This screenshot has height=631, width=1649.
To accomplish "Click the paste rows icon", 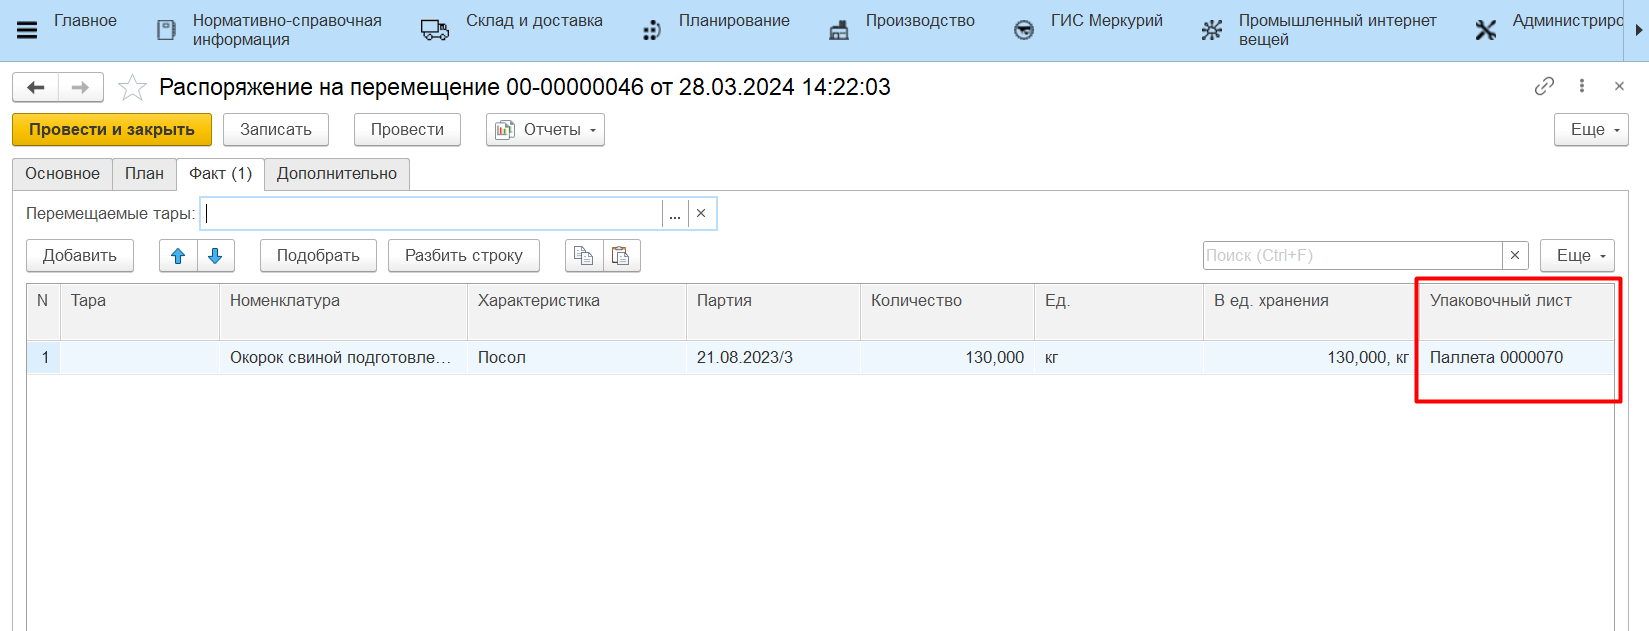I will (621, 256).
